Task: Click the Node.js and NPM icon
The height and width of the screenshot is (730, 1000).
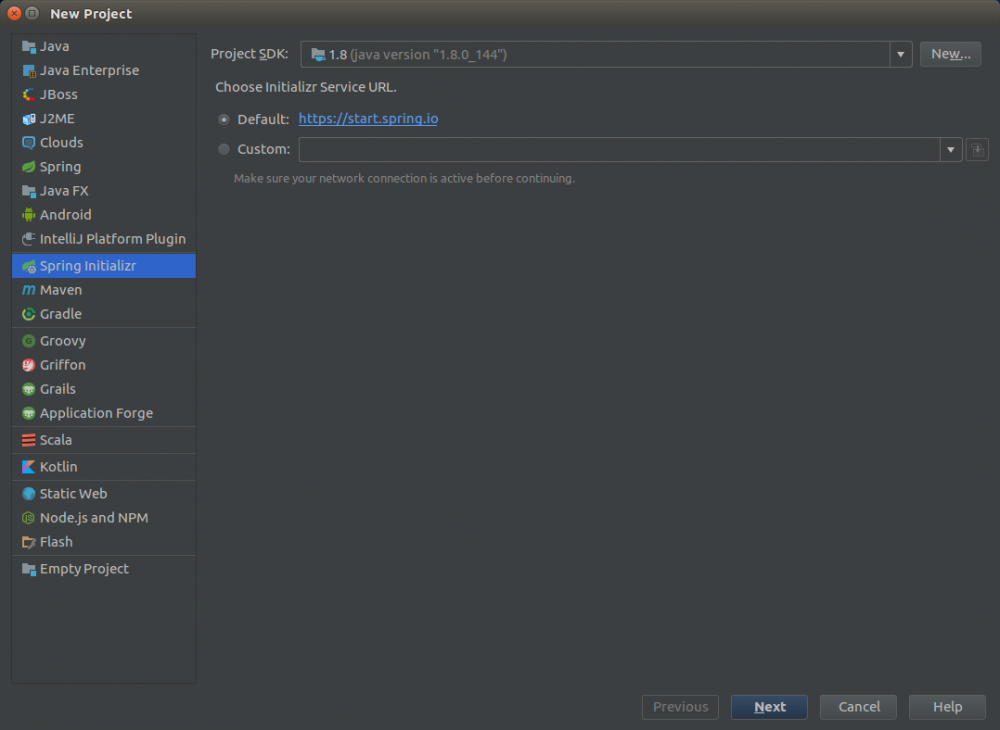Action: pos(29,518)
